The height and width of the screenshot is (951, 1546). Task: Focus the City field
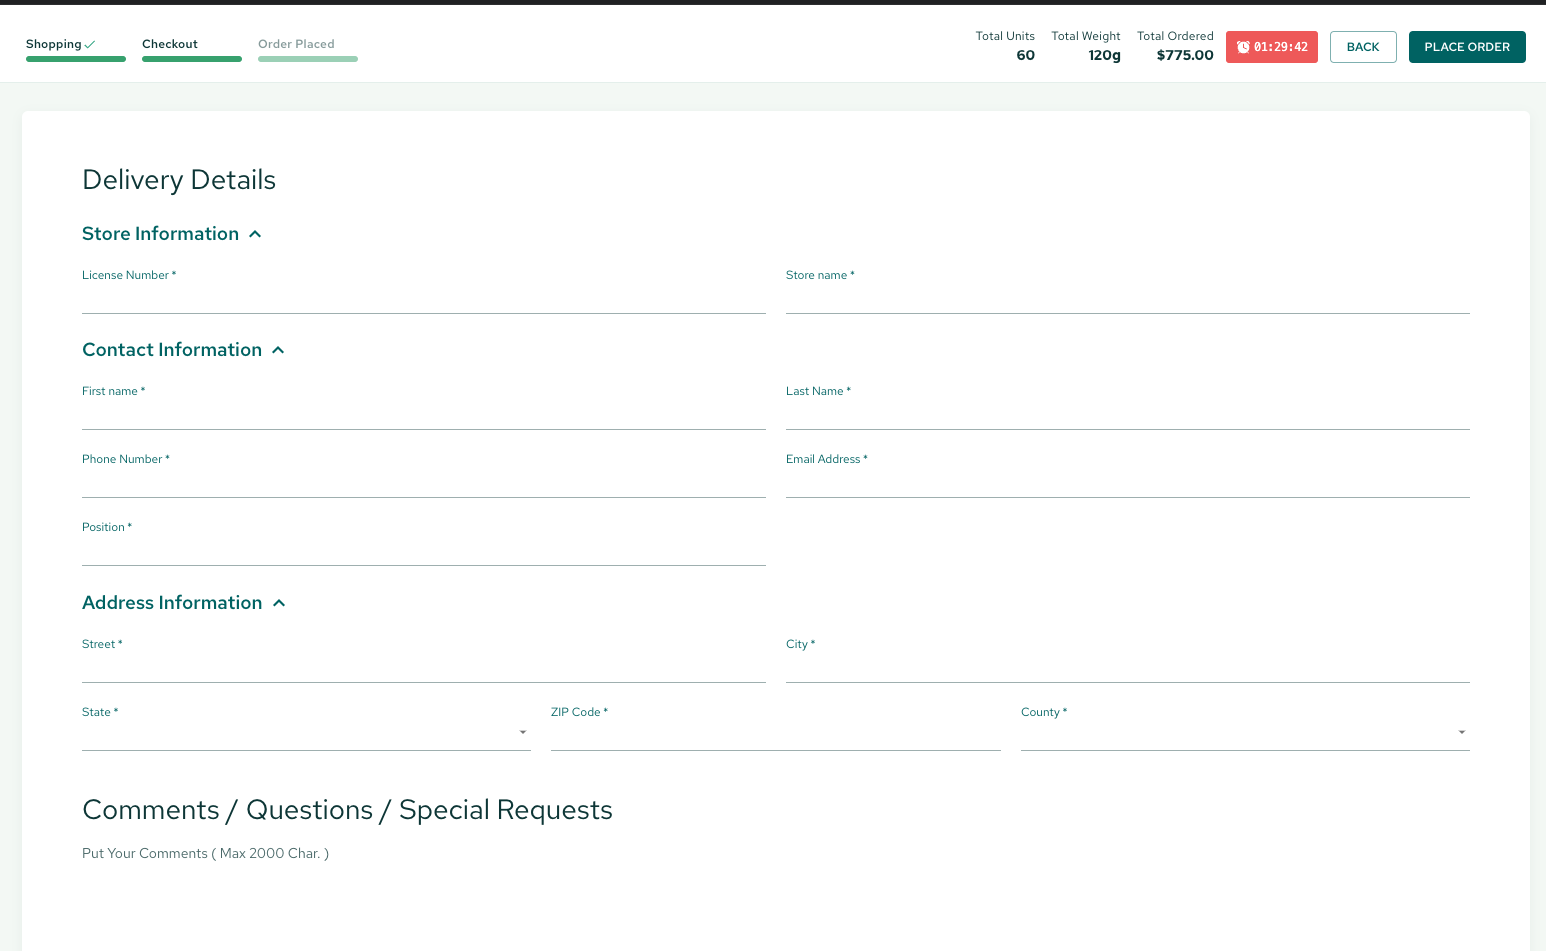coord(1128,668)
